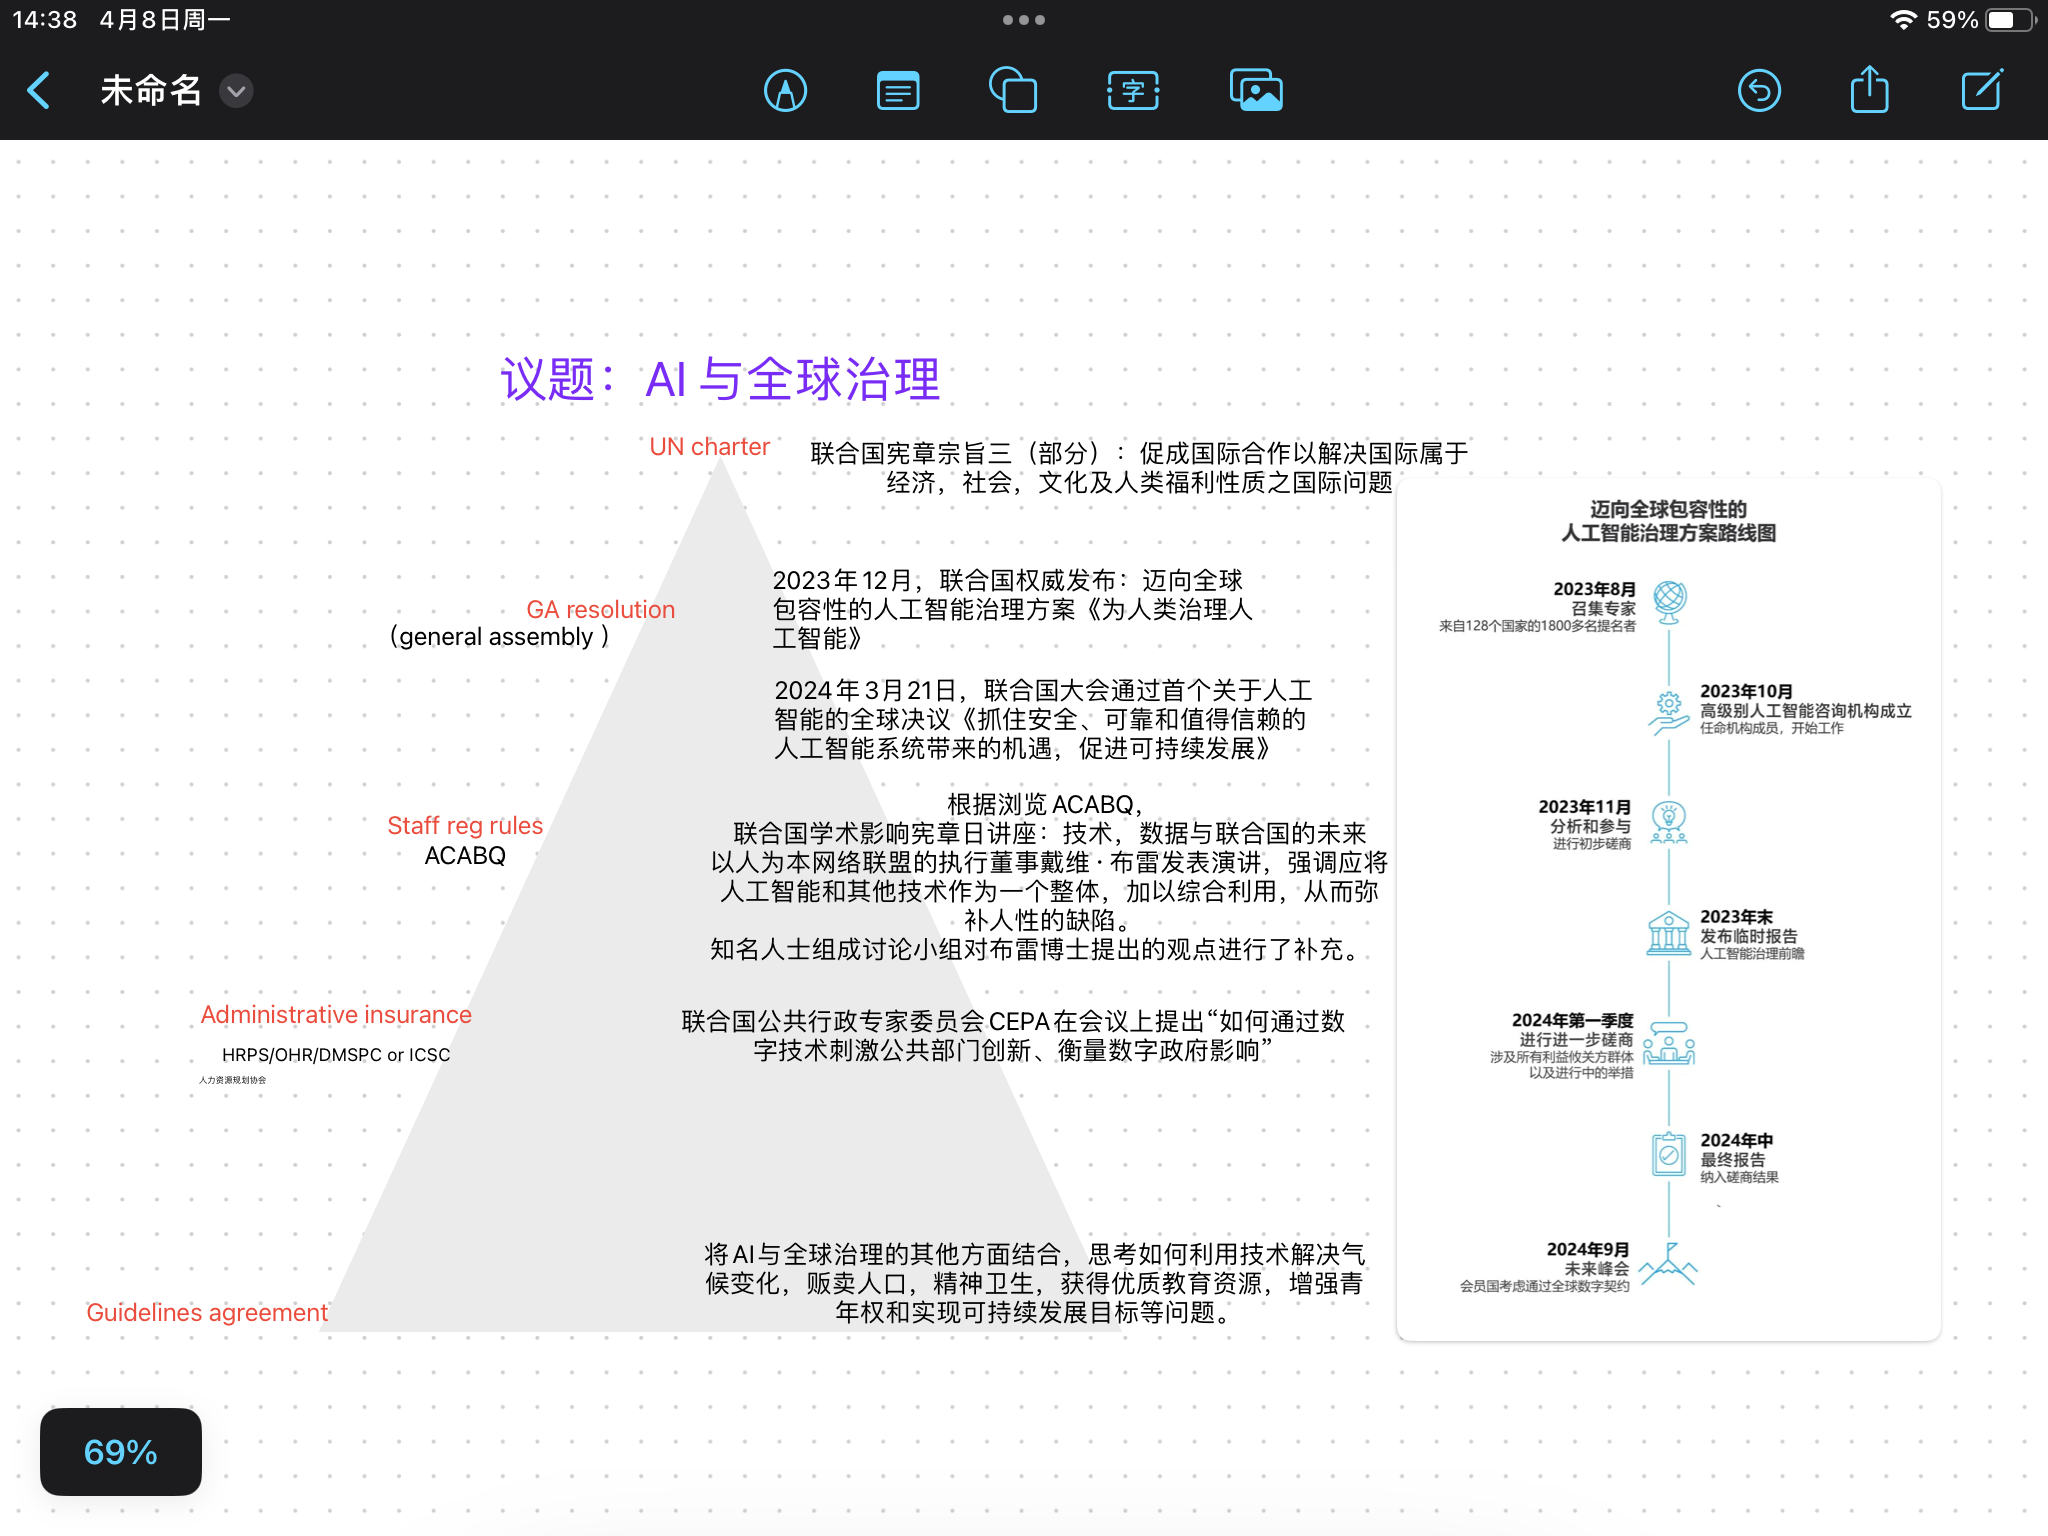Select the Guidelines agreement label
The image size is (2048, 1536).
207,1313
